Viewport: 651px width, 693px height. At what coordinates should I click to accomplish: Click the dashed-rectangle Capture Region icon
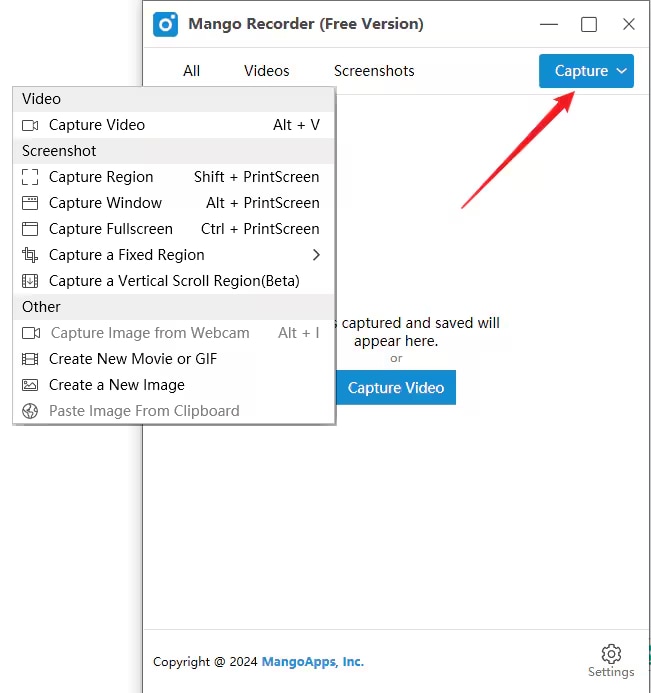click(30, 177)
